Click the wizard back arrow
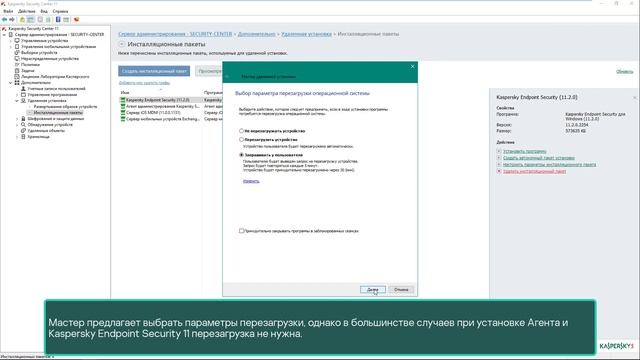The width and height of the screenshot is (640, 360). pos(227,76)
